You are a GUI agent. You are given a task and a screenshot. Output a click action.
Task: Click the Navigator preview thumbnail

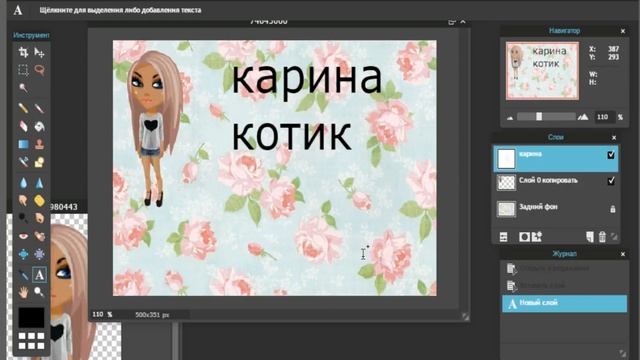tap(542, 71)
